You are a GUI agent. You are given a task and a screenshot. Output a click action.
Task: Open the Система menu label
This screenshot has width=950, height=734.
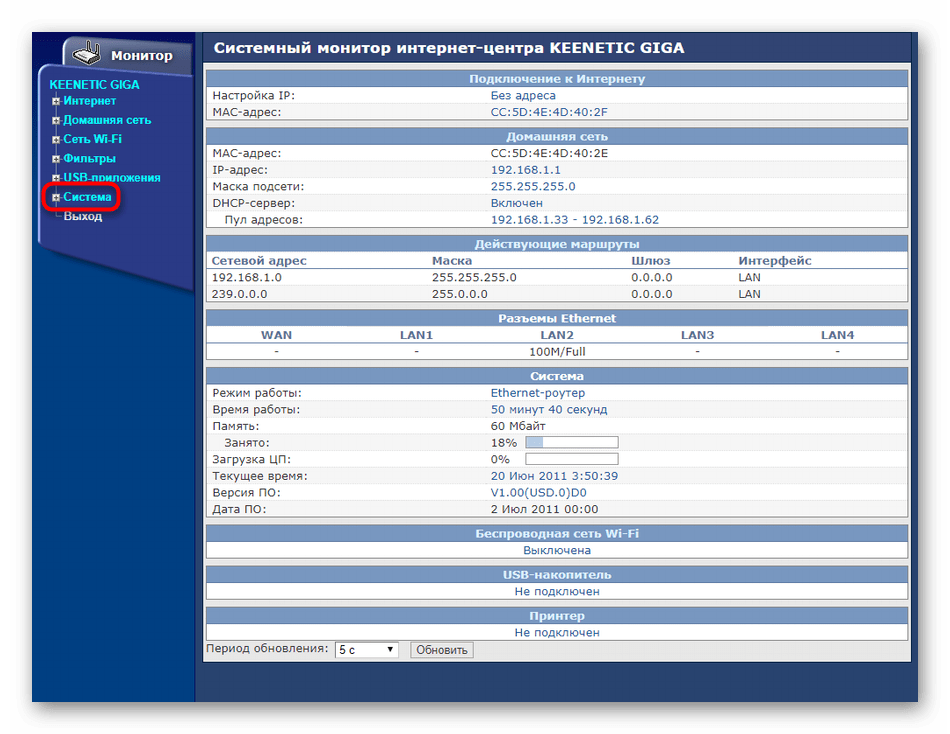click(87, 197)
